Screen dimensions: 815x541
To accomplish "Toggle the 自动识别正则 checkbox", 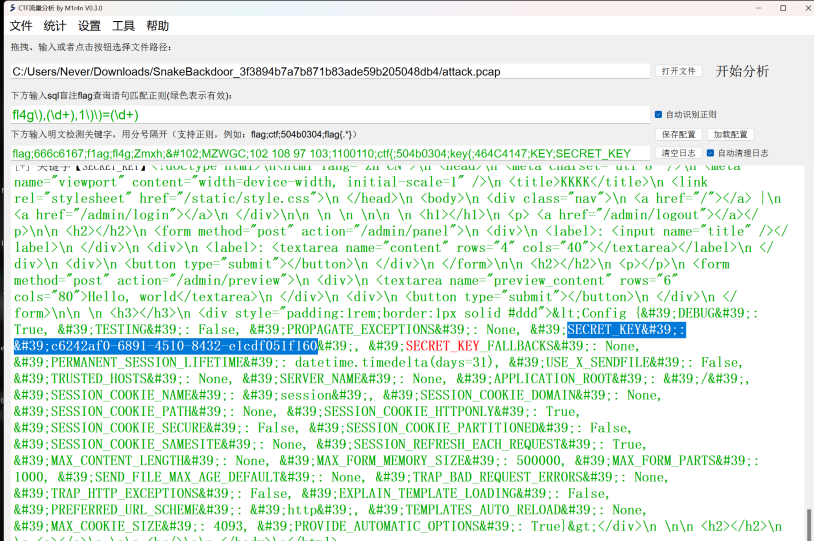I will coord(658,115).
